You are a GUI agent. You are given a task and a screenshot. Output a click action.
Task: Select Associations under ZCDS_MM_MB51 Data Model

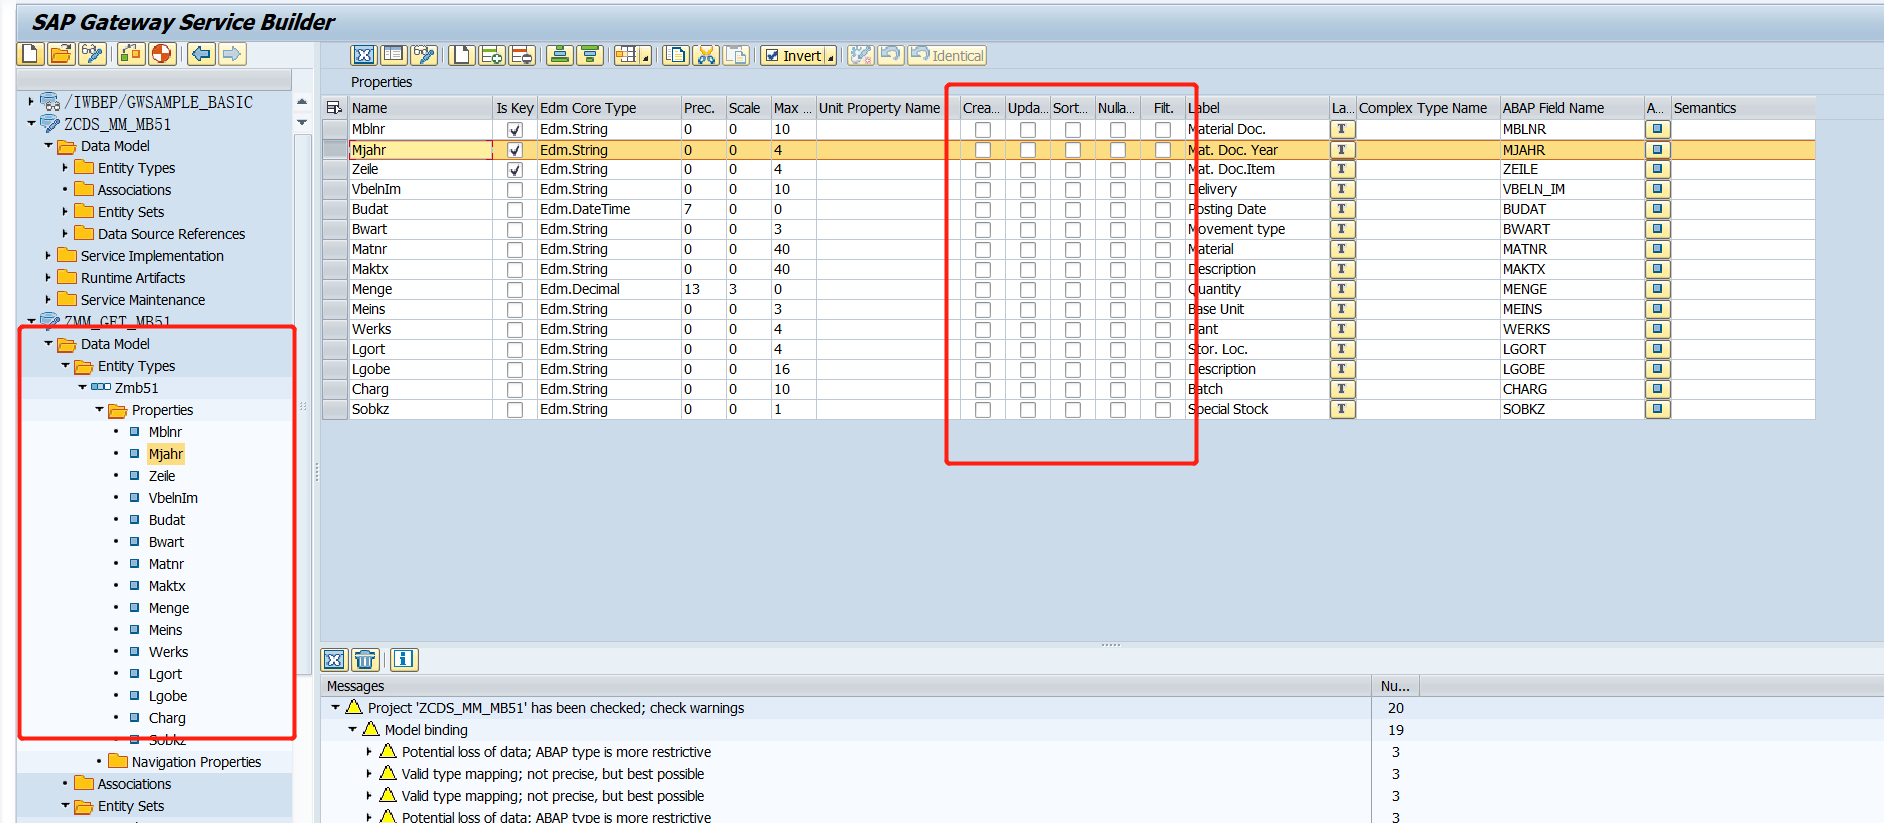(134, 190)
